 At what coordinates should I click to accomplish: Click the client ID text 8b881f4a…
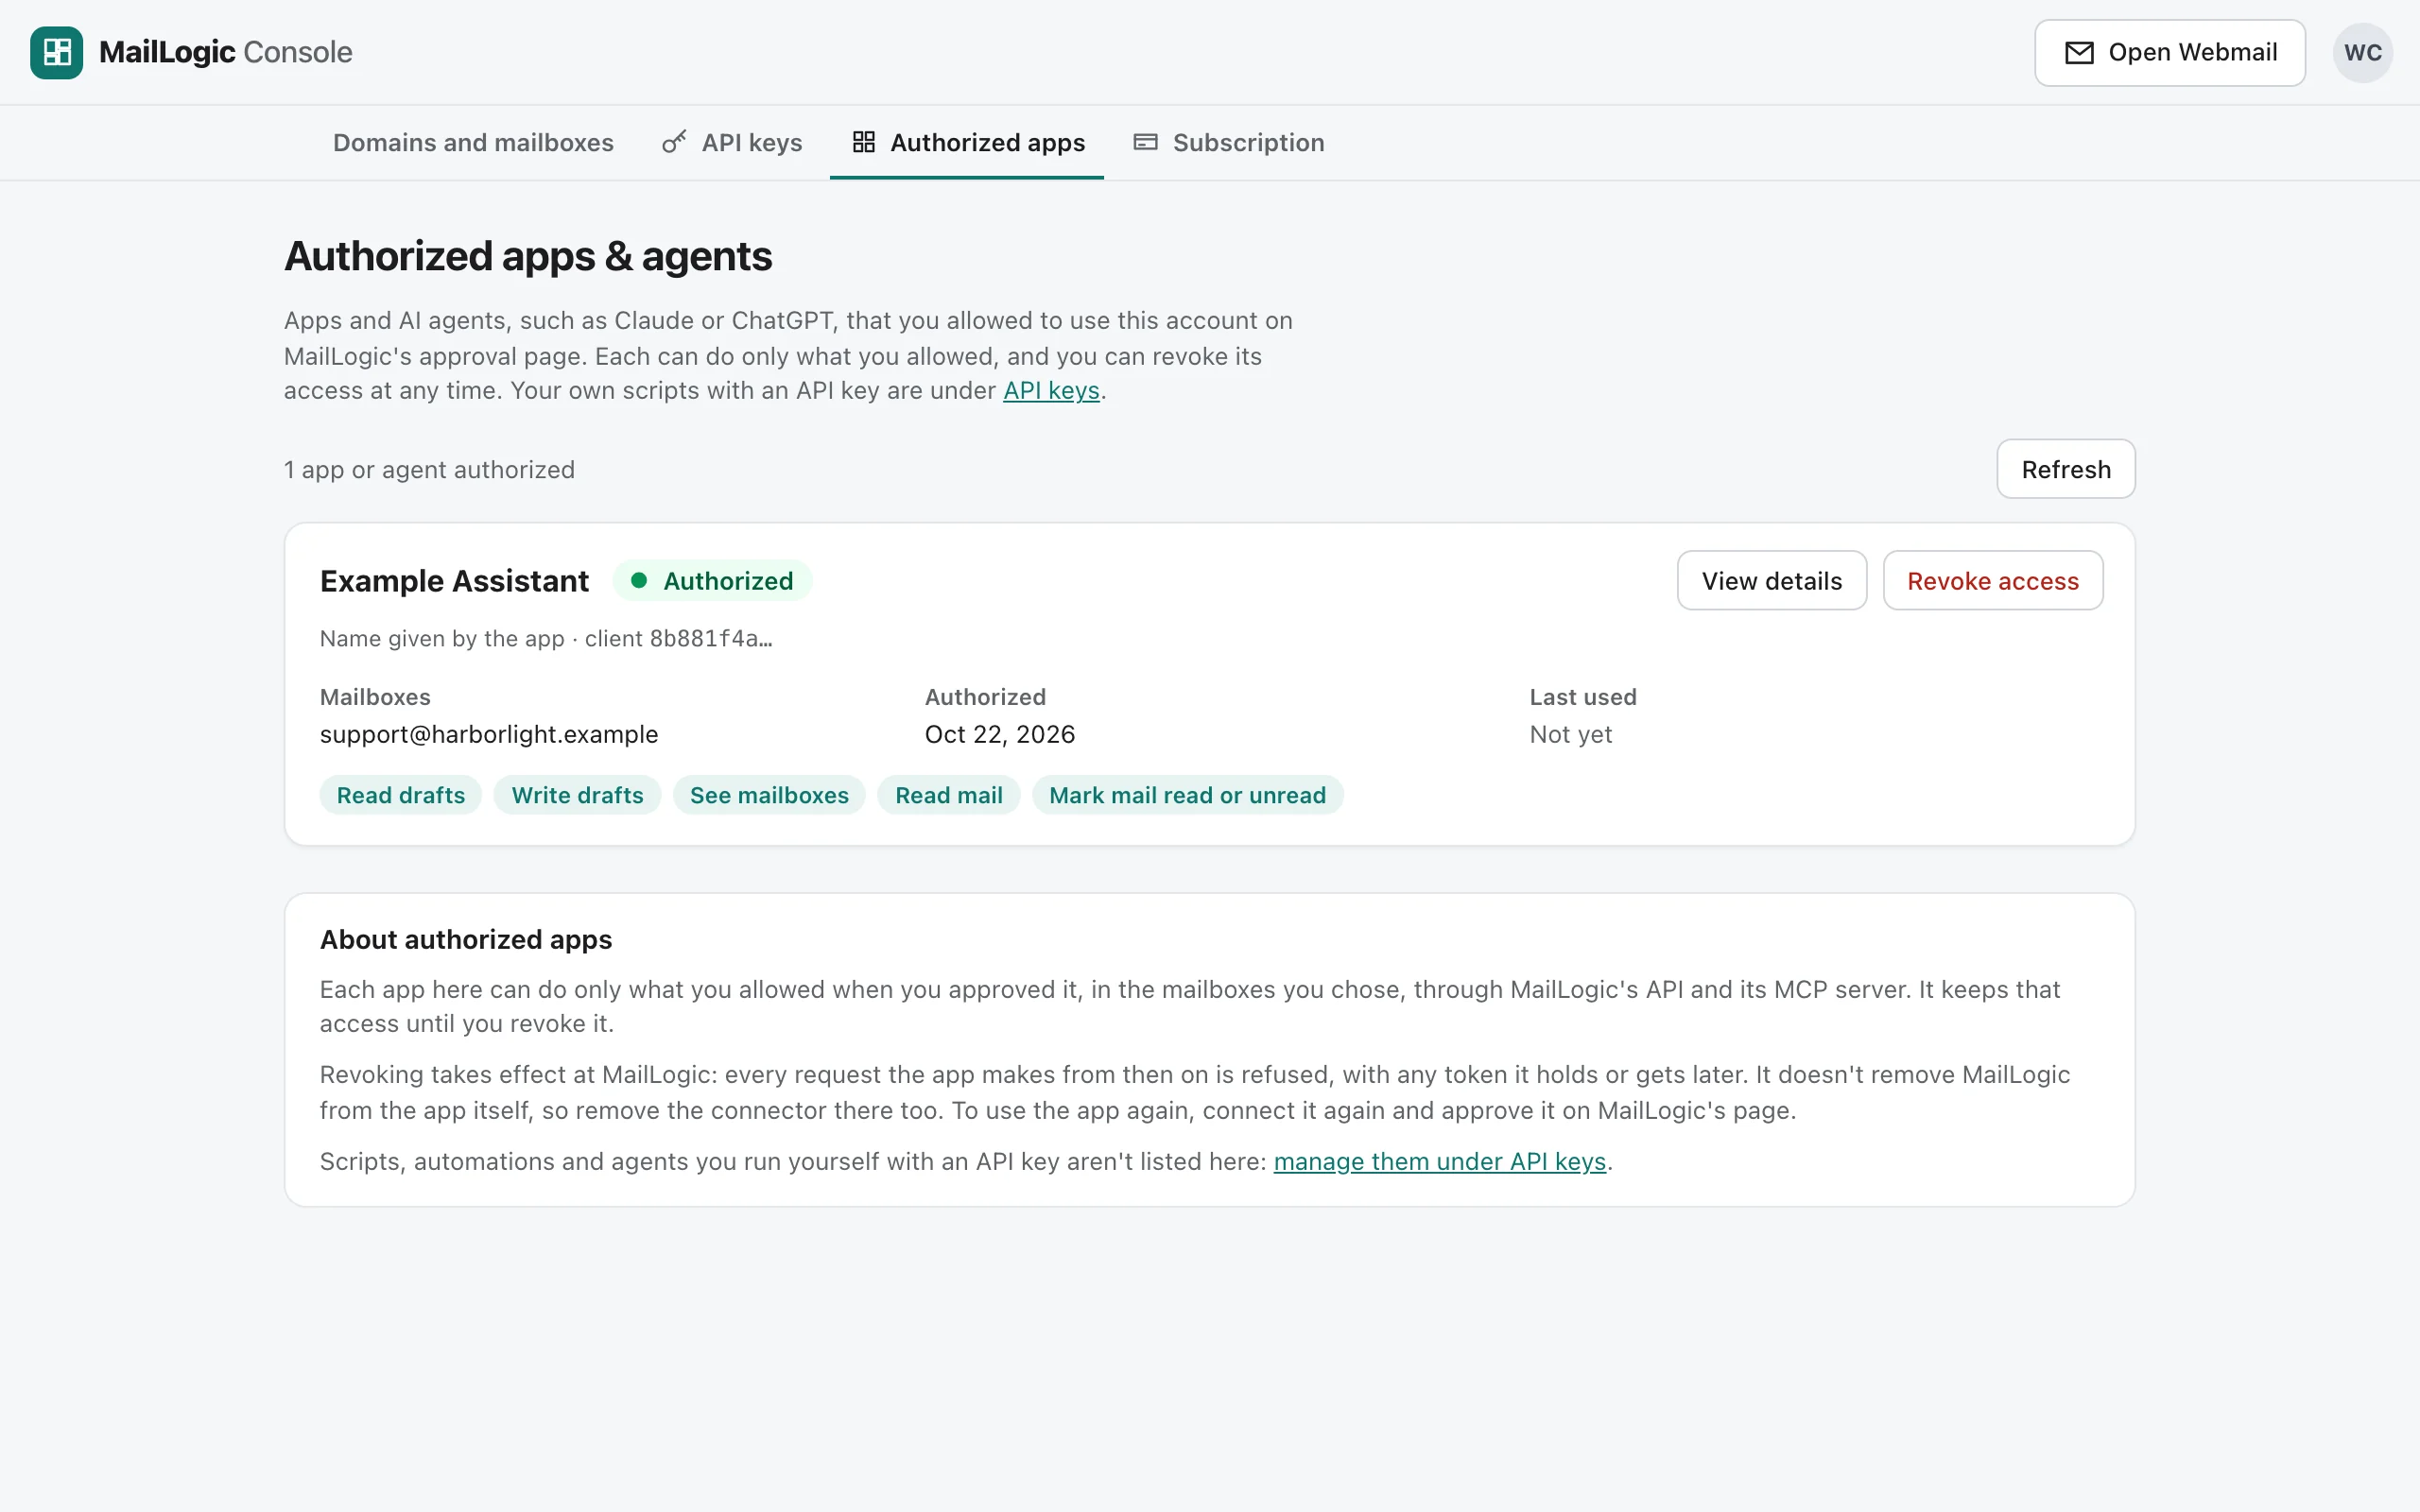(711, 638)
